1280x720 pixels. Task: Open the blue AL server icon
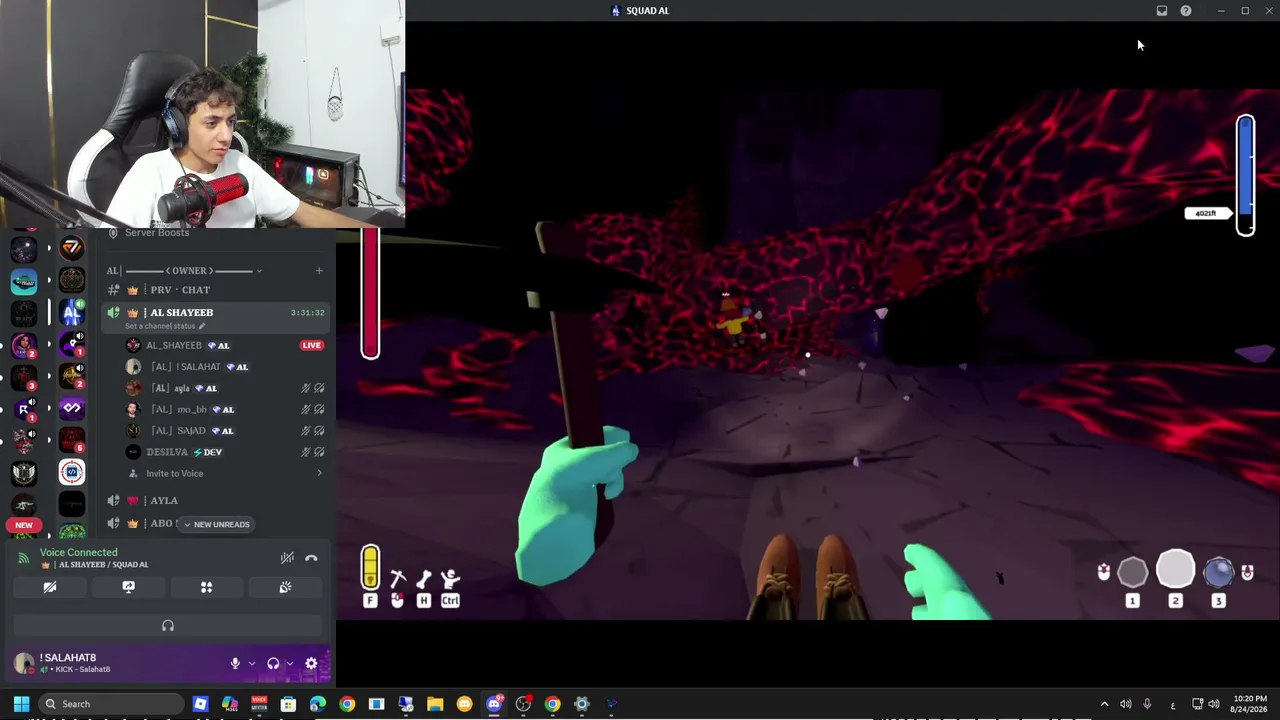click(x=71, y=313)
